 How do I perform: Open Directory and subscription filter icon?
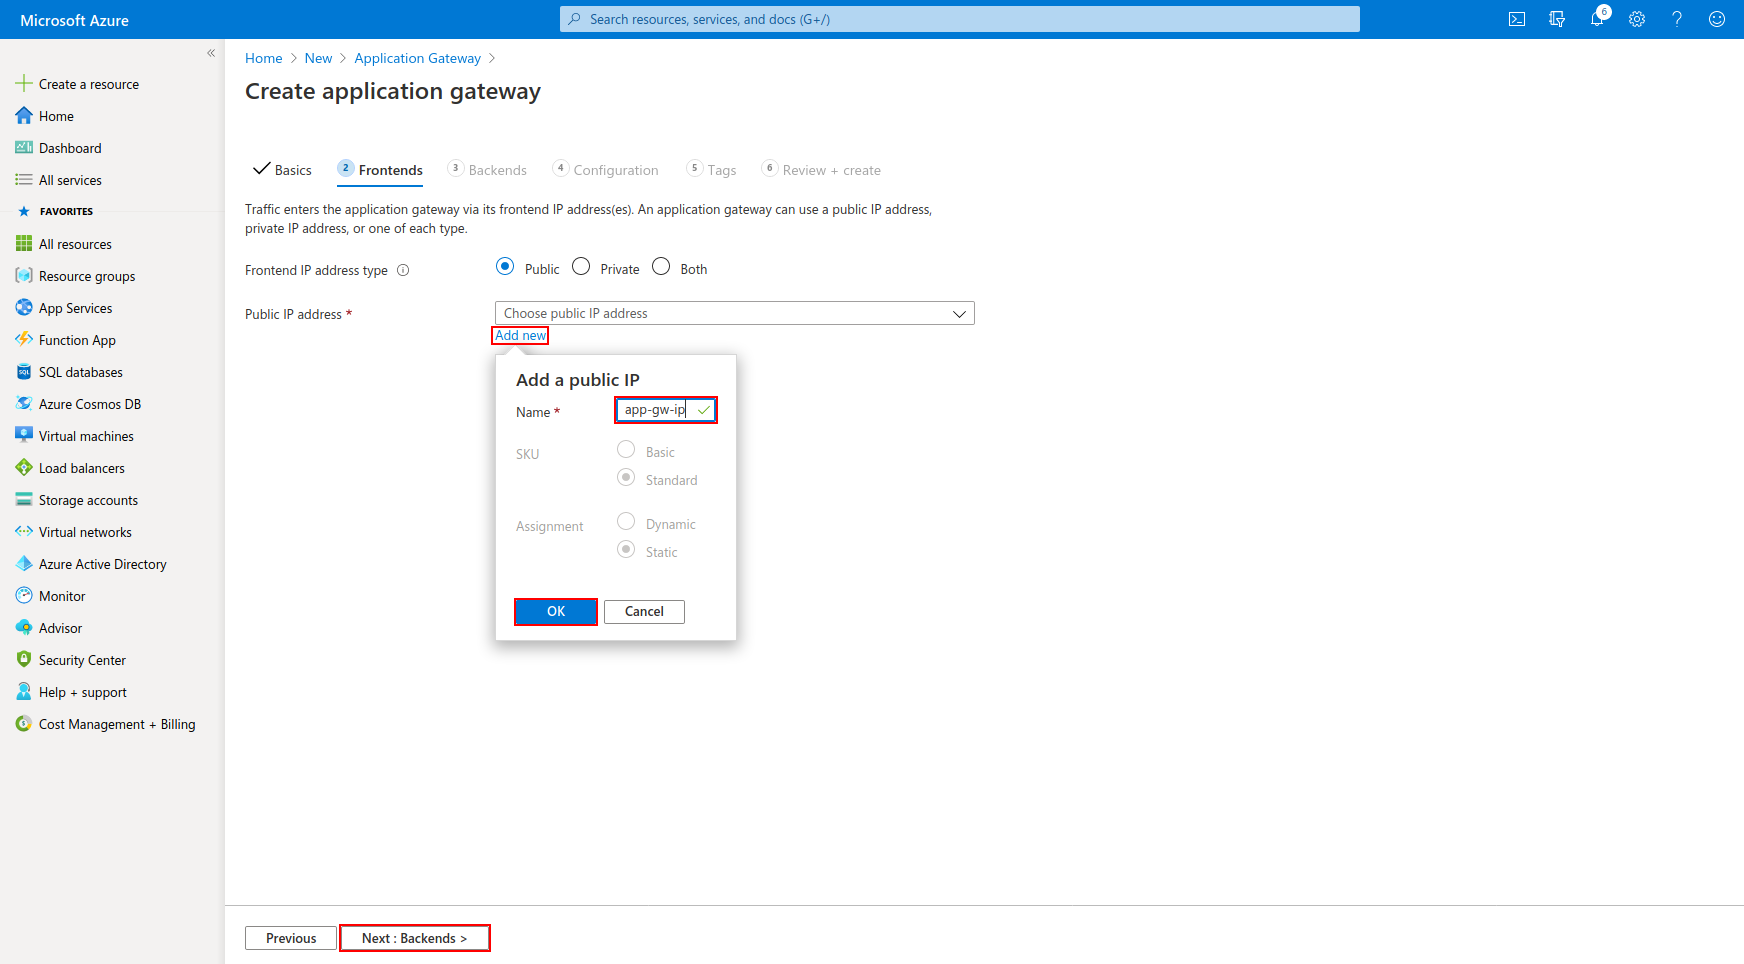(1557, 19)
